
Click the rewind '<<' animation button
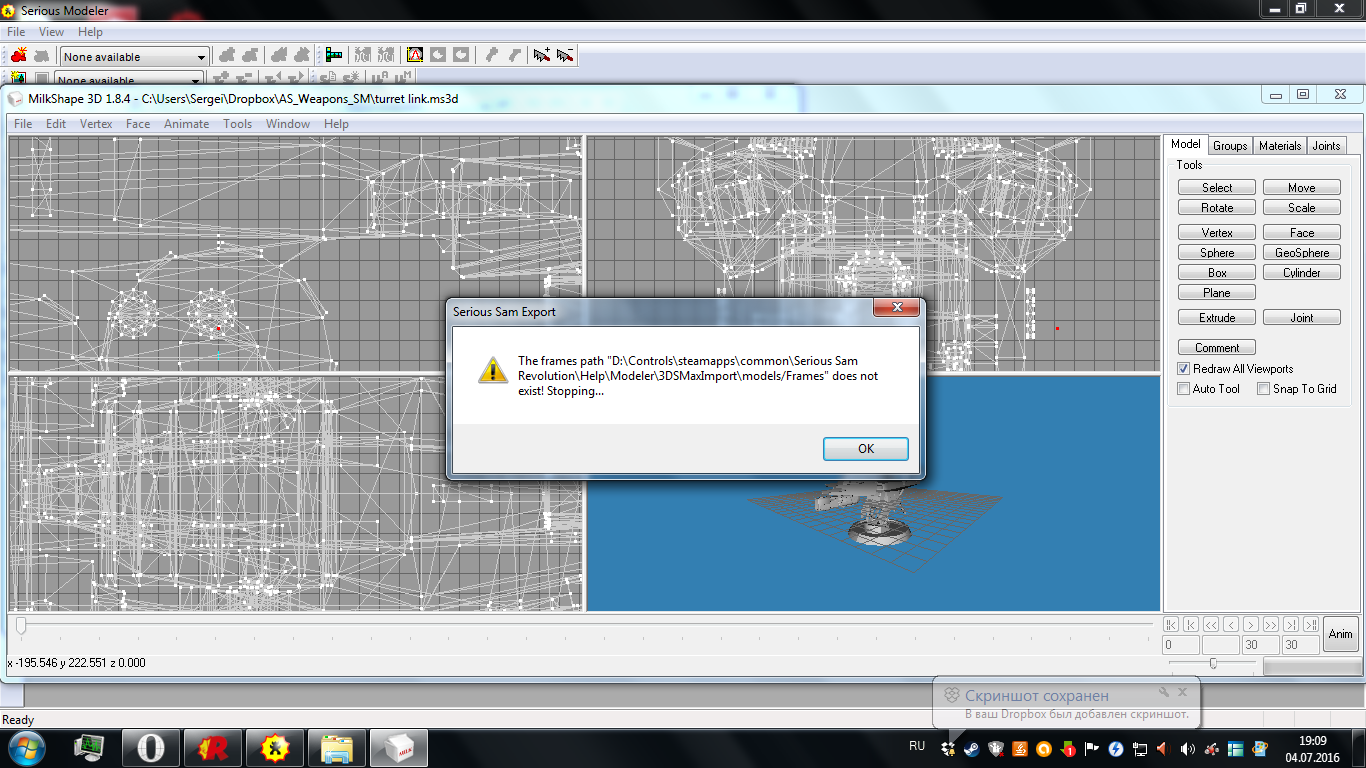click(x=1211, y=624)
